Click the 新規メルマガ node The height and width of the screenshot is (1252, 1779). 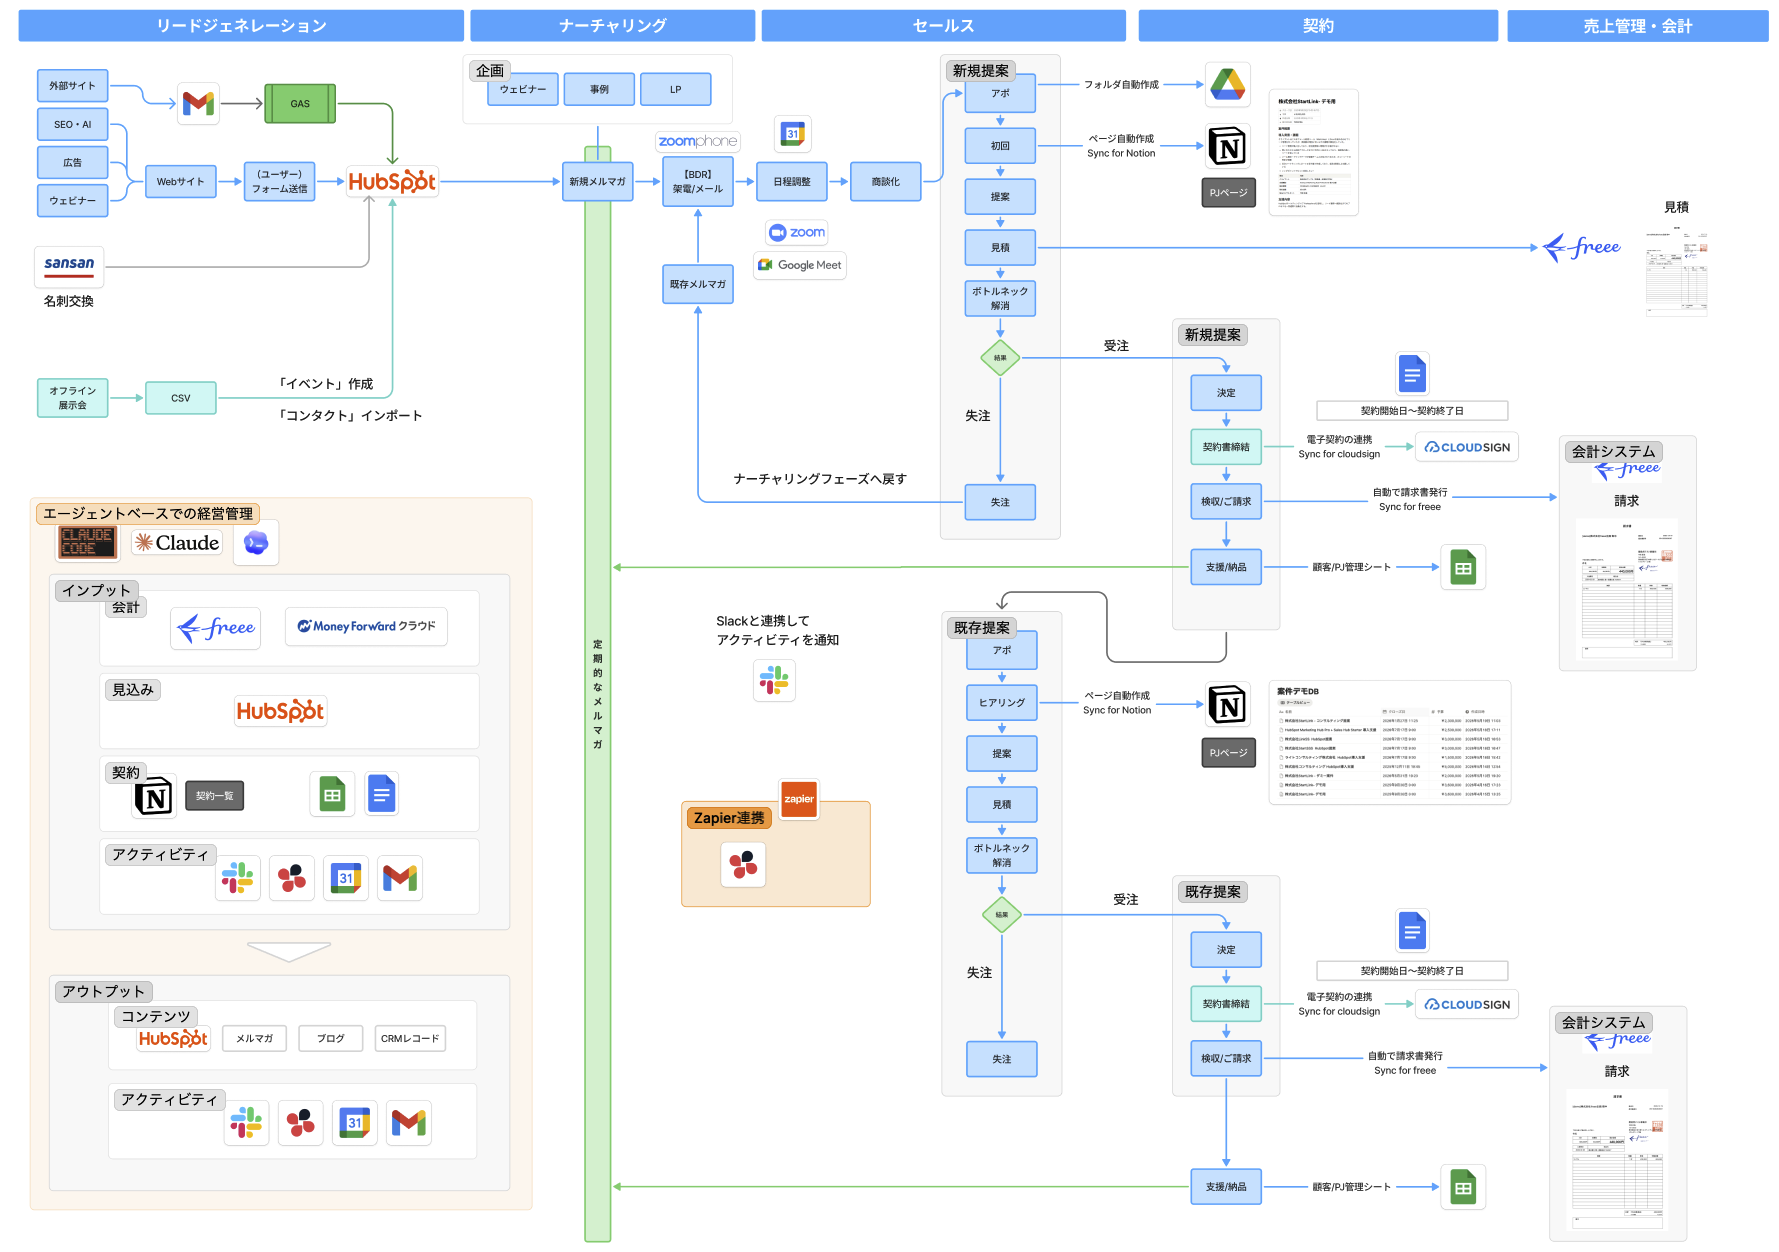[x=597, y=181]
